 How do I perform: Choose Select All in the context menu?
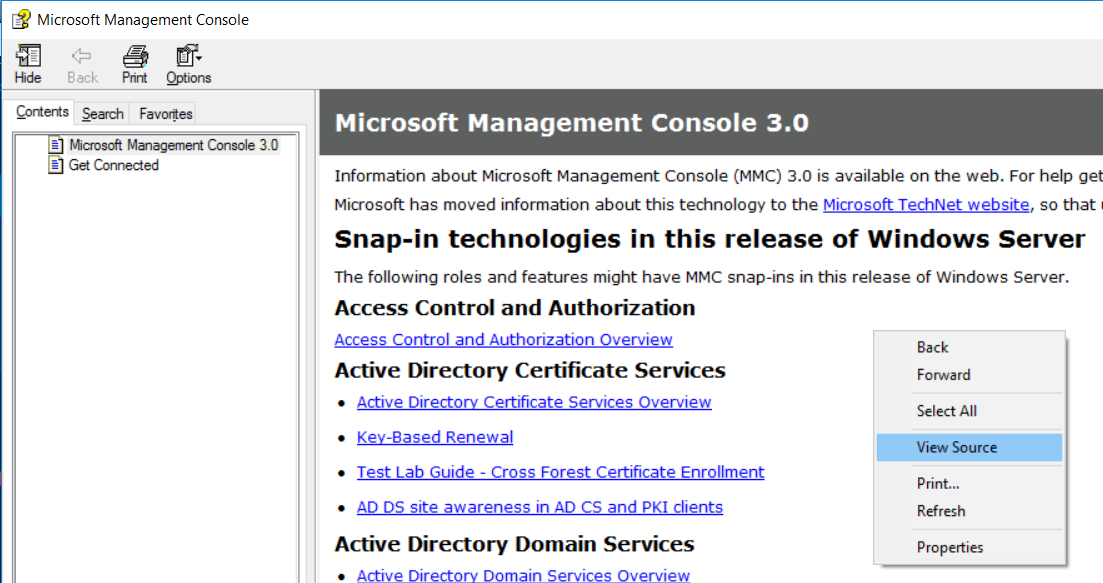pyautogui.click(x=969, y=411)
